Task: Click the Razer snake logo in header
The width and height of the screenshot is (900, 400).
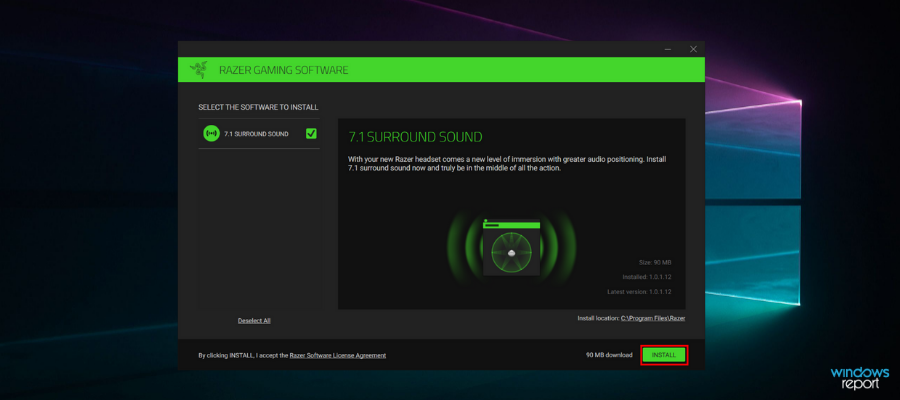Action: (199, 70)
